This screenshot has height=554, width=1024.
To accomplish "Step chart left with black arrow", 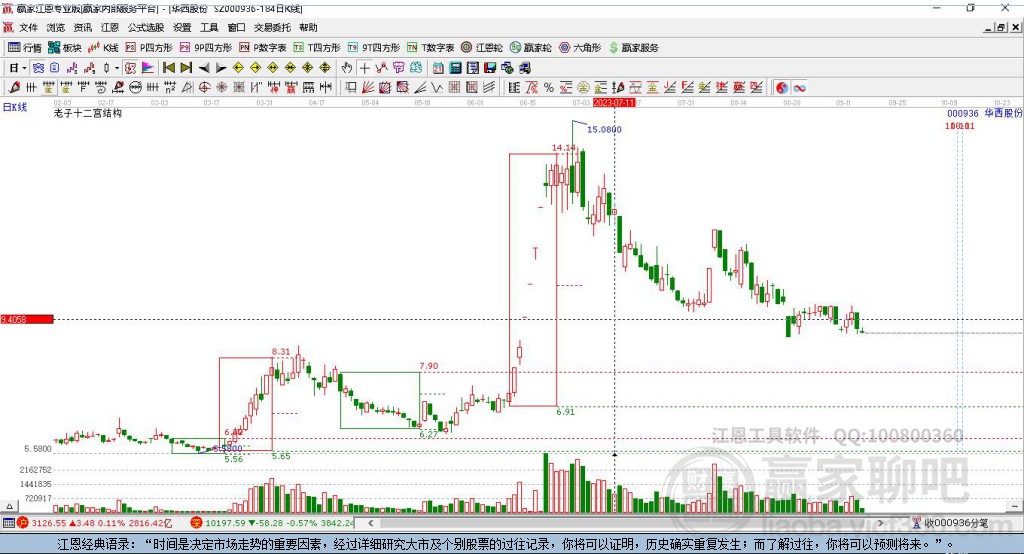I will 204,68.
